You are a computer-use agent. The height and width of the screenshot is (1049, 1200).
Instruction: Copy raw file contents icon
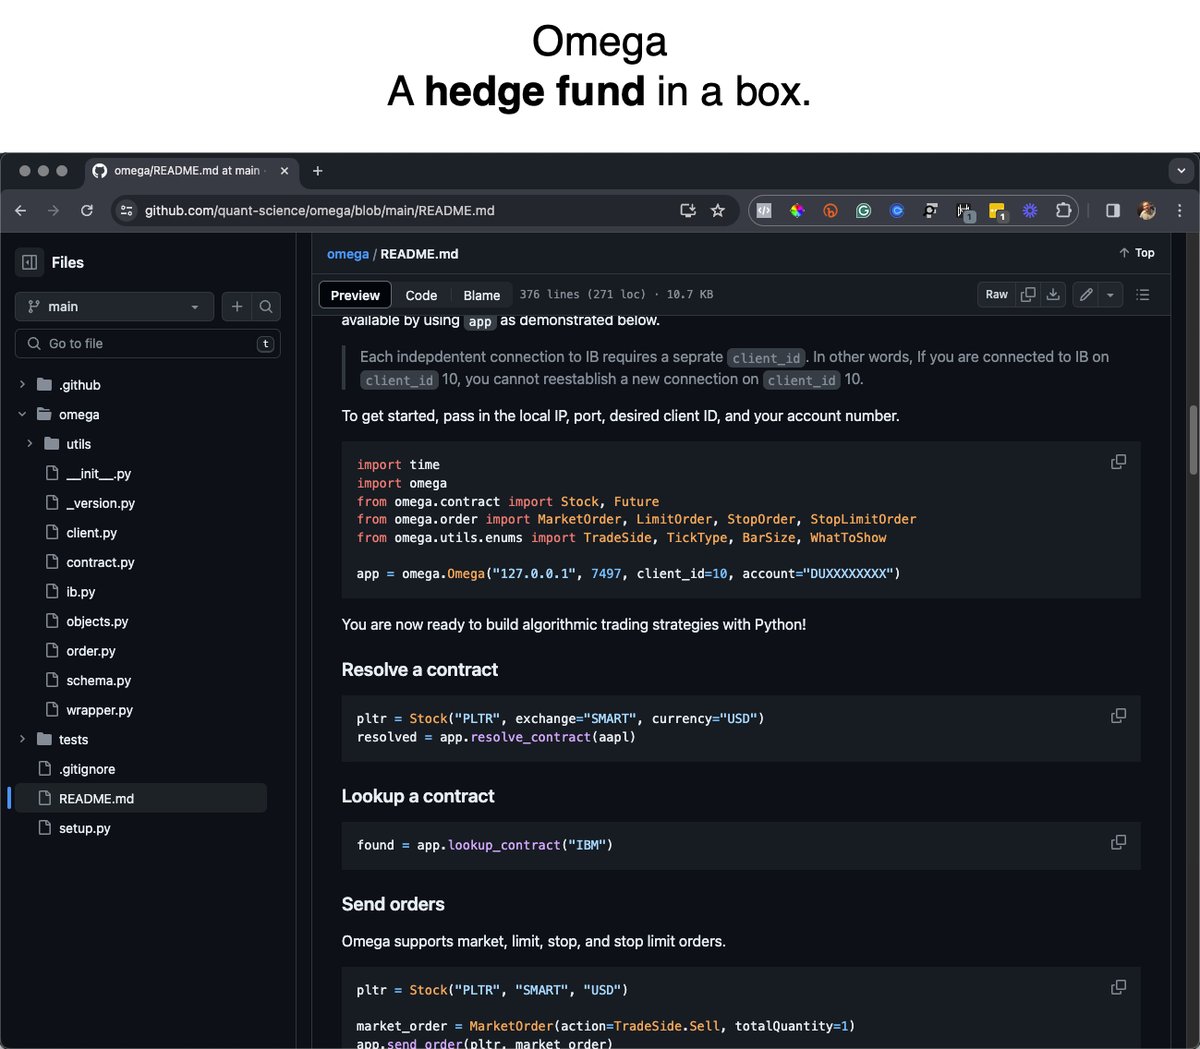point(1027,294)
